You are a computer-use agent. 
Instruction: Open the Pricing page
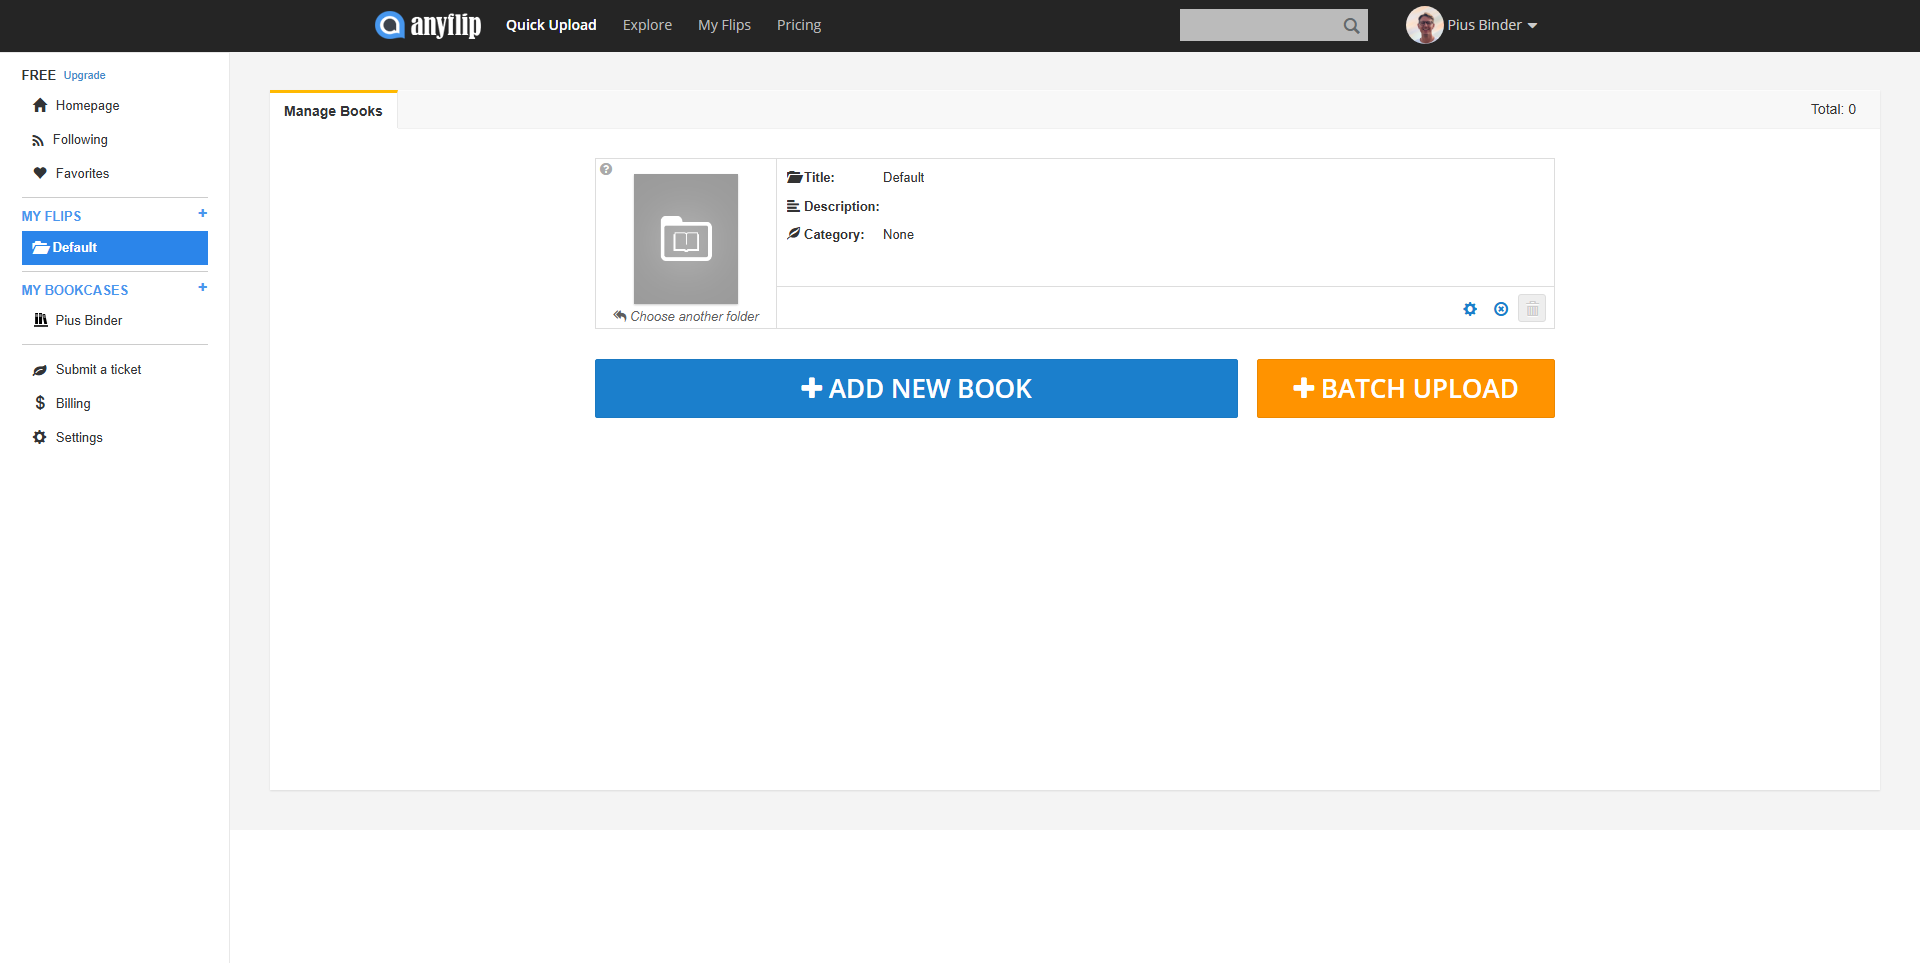[798, 25]
